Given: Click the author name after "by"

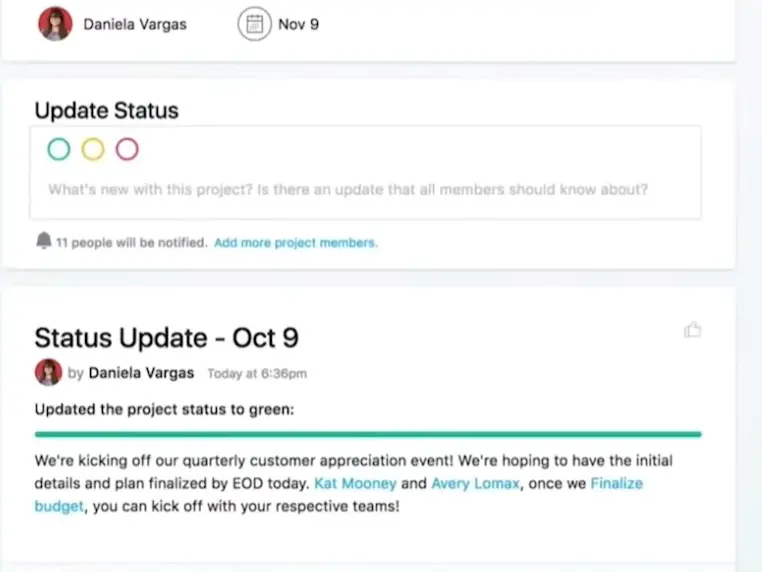Looking at the screenshot, I should point(142,374).
